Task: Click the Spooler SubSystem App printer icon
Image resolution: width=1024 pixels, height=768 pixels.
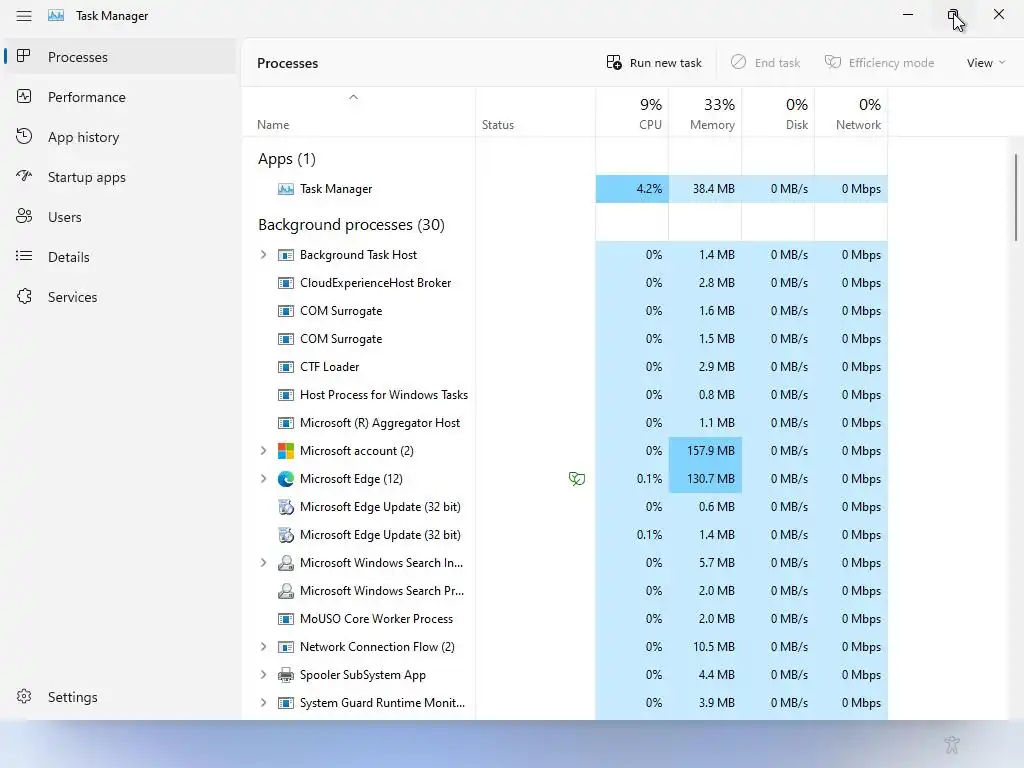Action: click(286, 675)
